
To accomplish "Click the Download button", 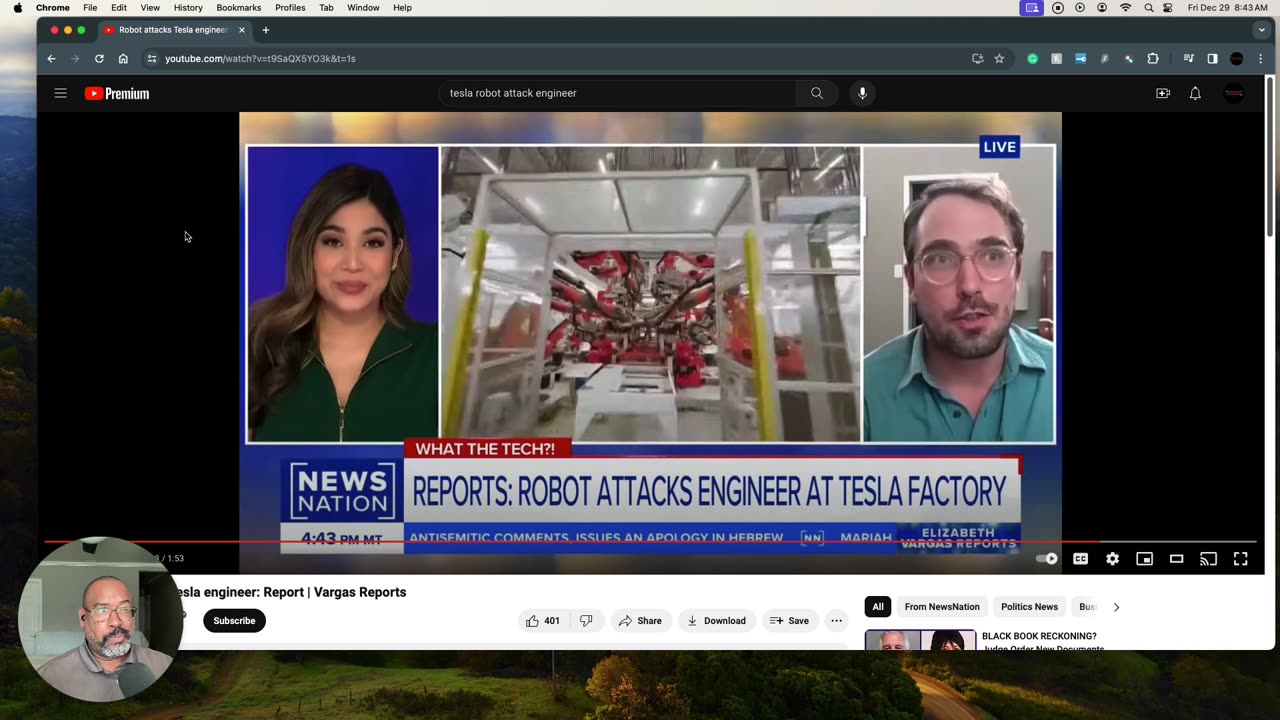I will click(716, 621).
